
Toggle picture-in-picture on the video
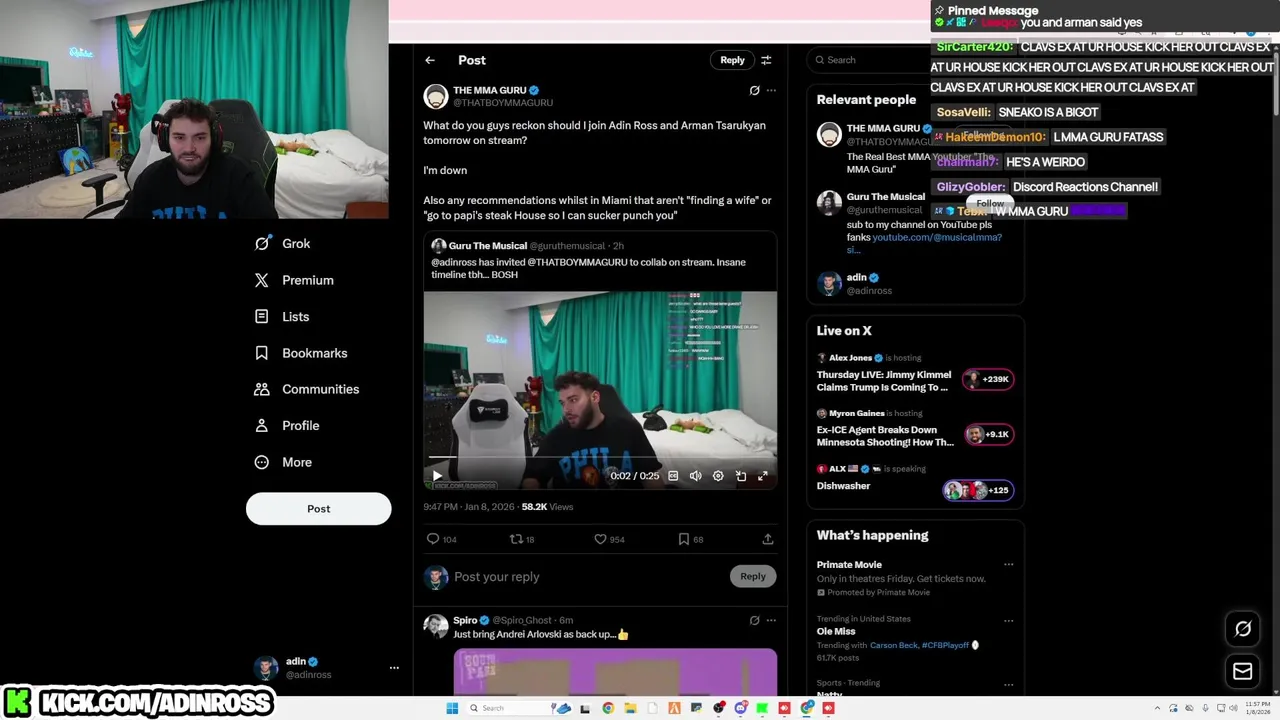pos(741,476)
